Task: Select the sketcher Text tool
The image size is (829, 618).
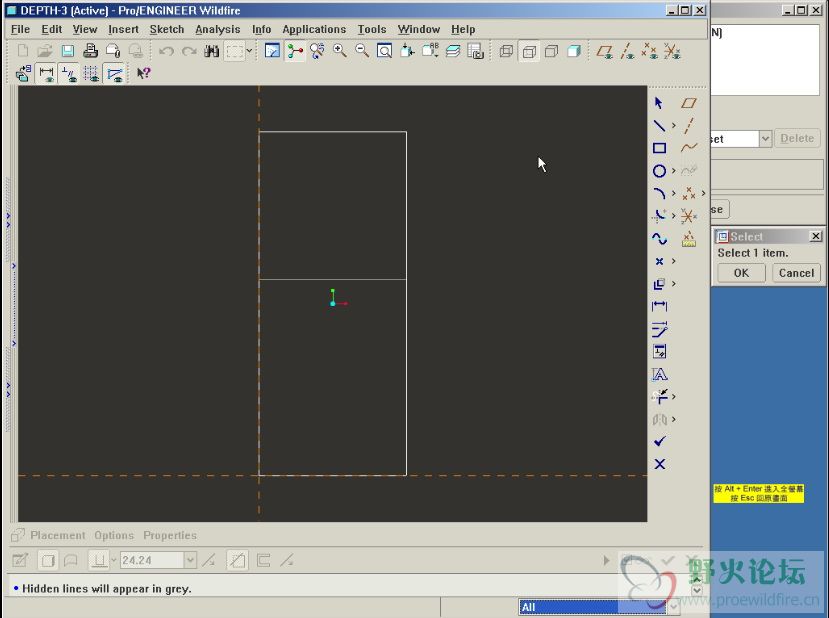Action: coord(659,374)
